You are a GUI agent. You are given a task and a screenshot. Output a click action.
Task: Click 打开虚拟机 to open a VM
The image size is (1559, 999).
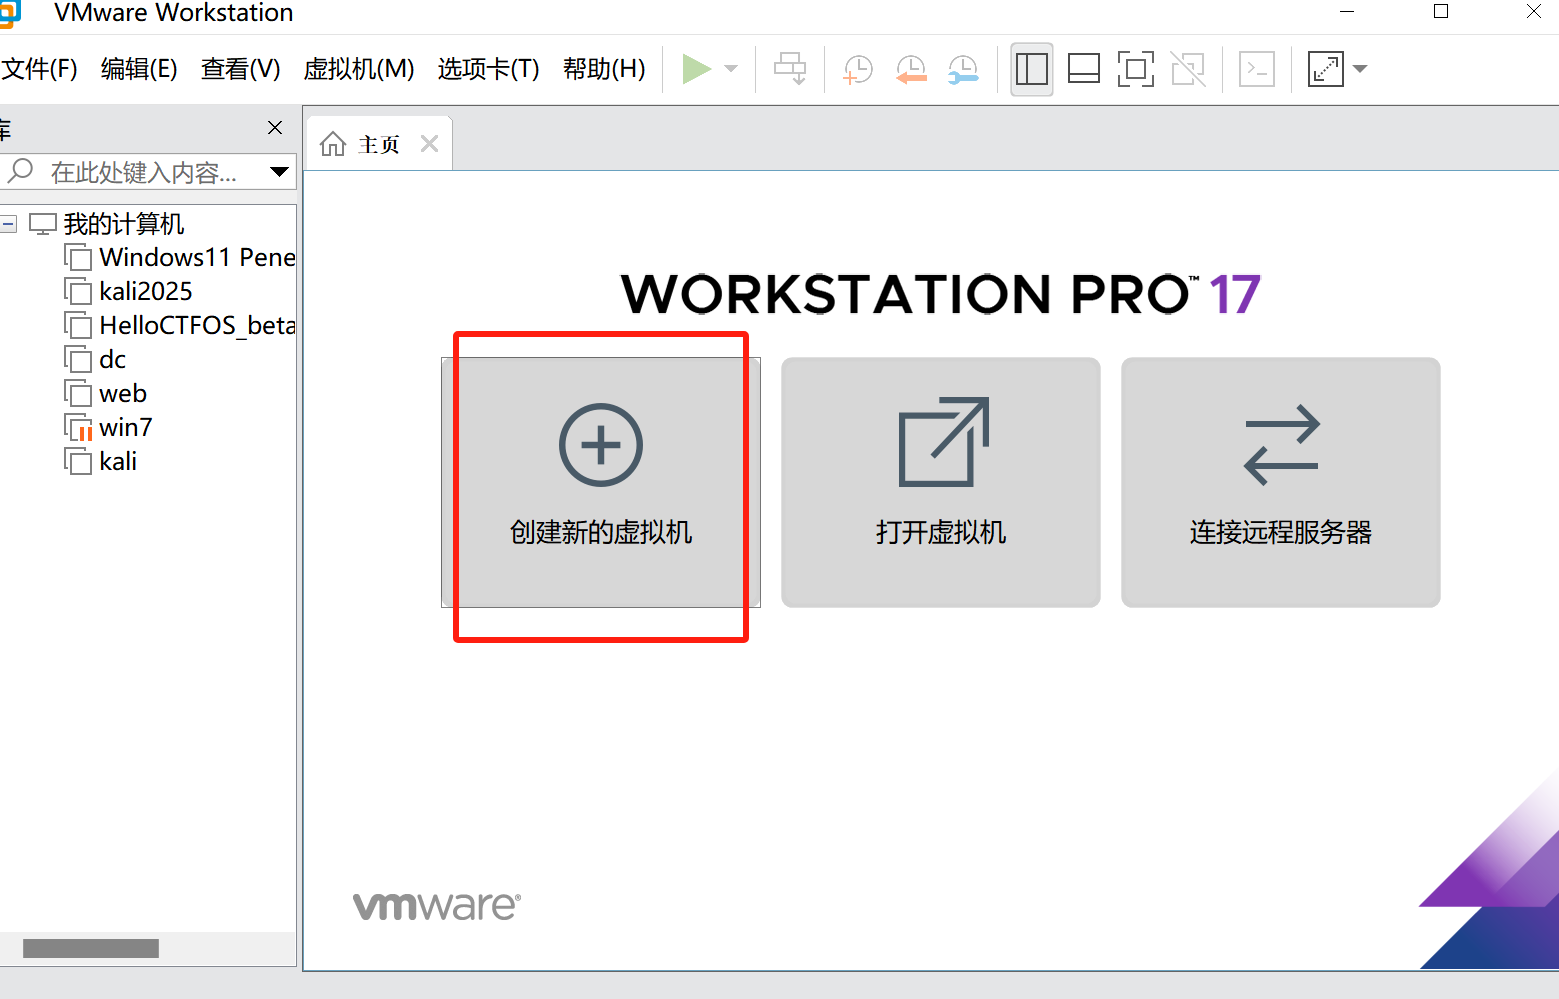939,483
